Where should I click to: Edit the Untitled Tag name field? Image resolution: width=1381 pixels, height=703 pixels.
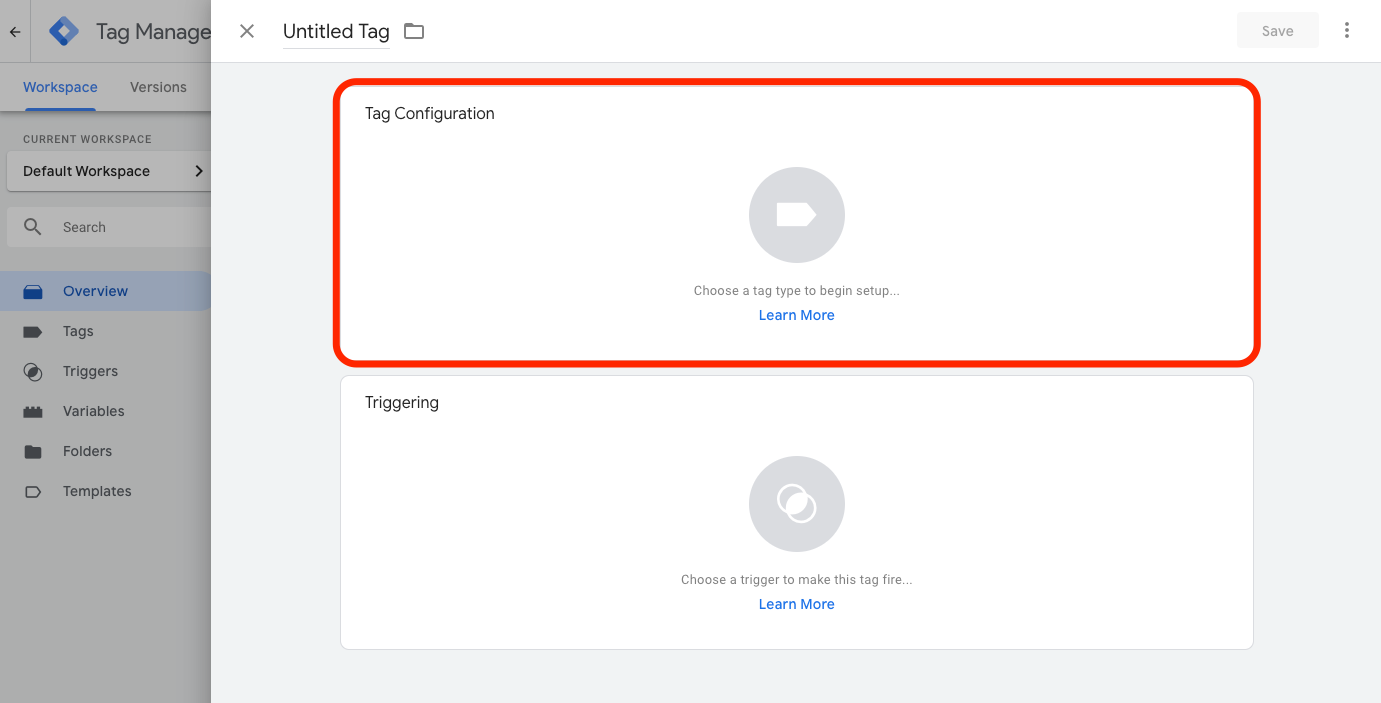(x=336, y=31)
